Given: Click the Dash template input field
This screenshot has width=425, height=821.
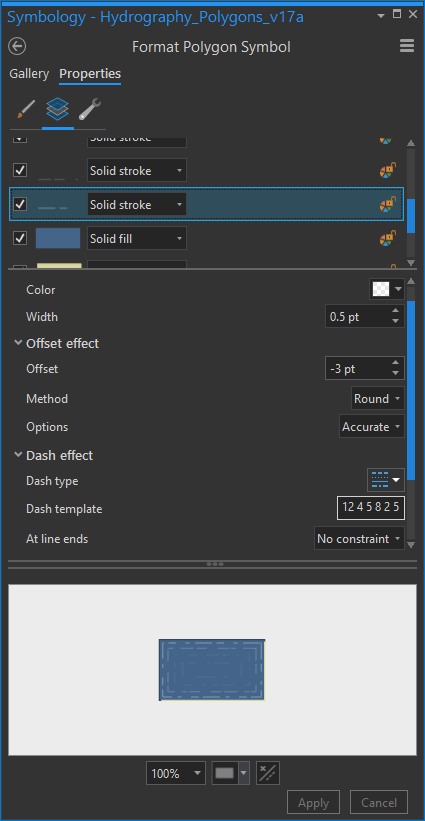Looking at the screenshot, I should click(371, 507).
